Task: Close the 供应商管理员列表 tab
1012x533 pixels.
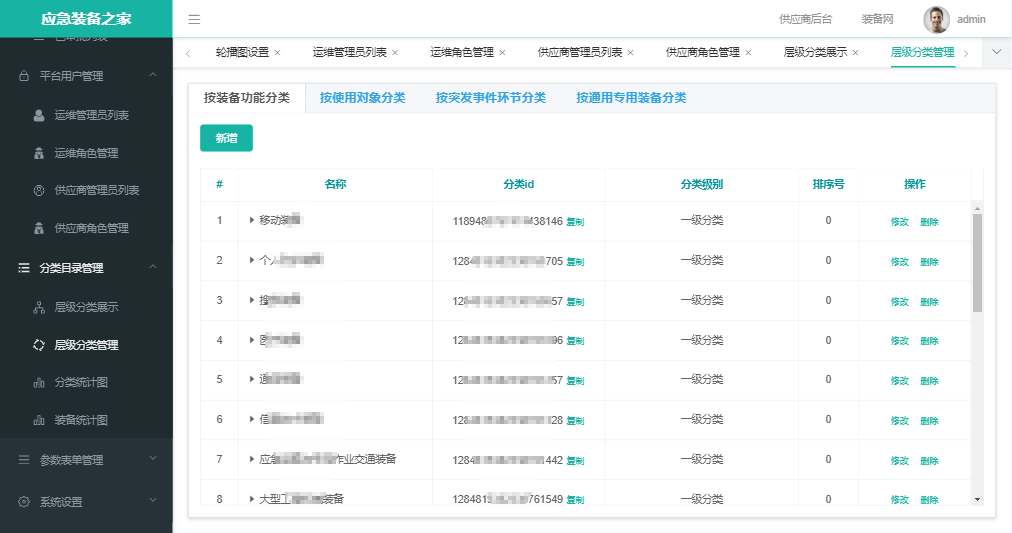Action: 631,53
